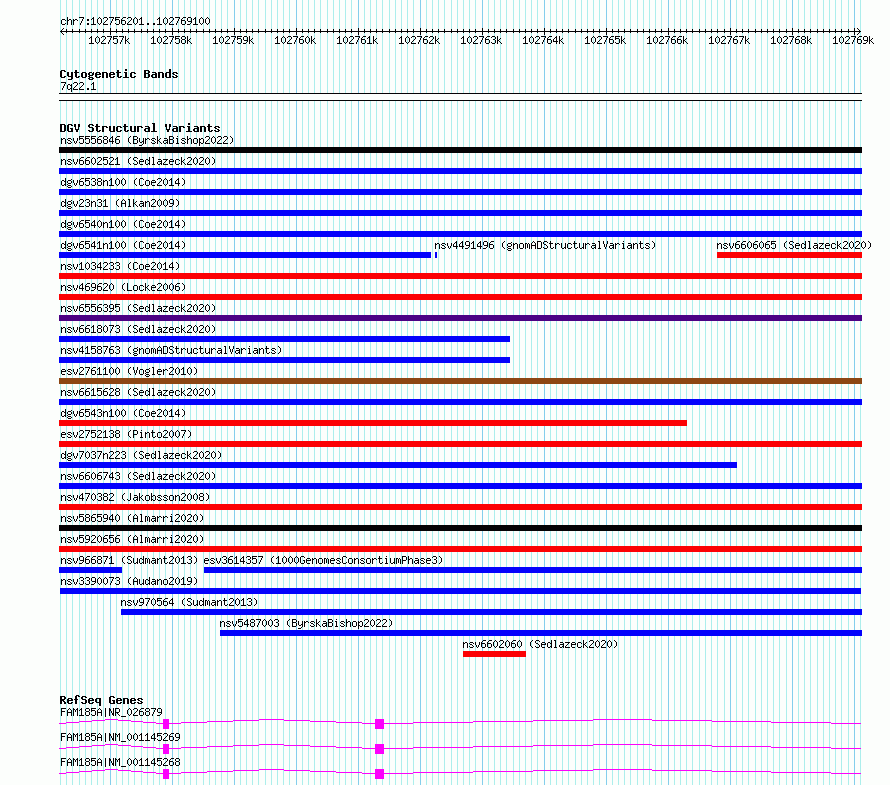Click the nsv5487003 (ByrskaBishop2022) label
Screen dimensions: 890x785
(306, 623)
